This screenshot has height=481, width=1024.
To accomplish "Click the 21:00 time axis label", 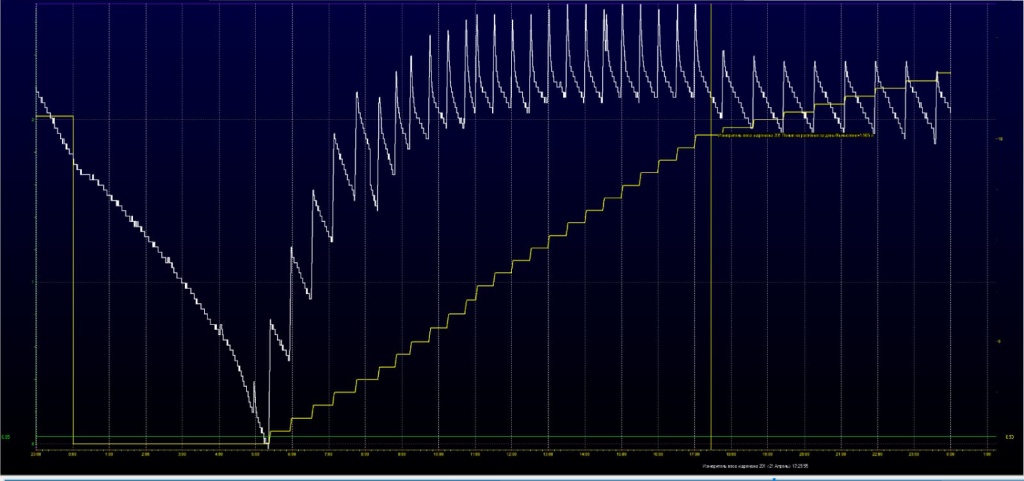I will click(x=840, y=454).
